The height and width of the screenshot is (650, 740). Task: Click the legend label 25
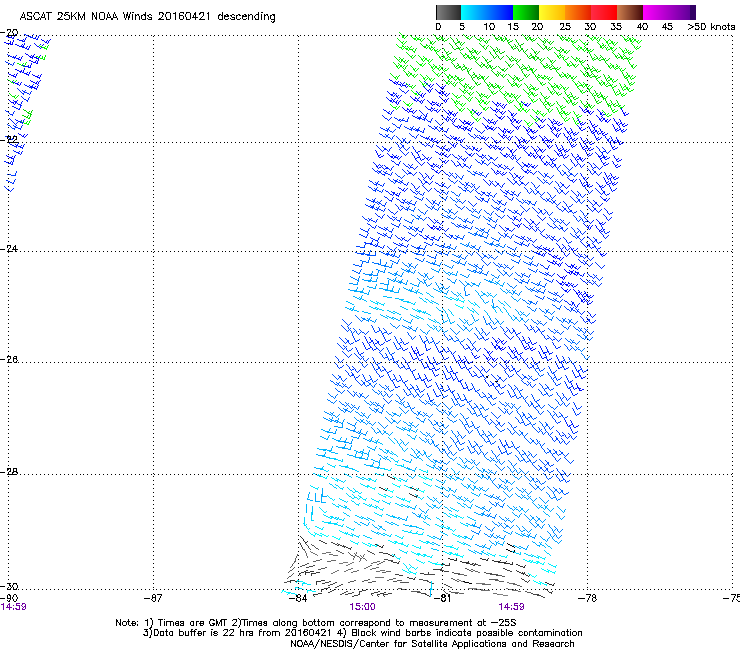point(565,27)
